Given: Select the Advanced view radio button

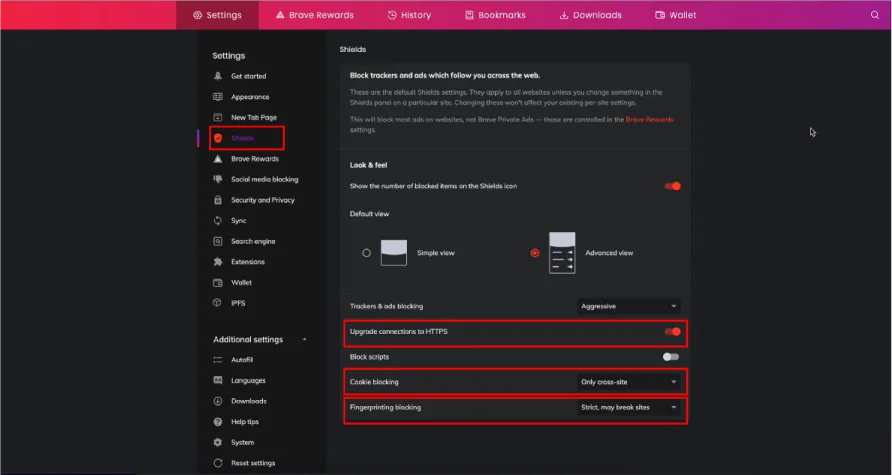Looking at the screenshot, I should [535, 253].
